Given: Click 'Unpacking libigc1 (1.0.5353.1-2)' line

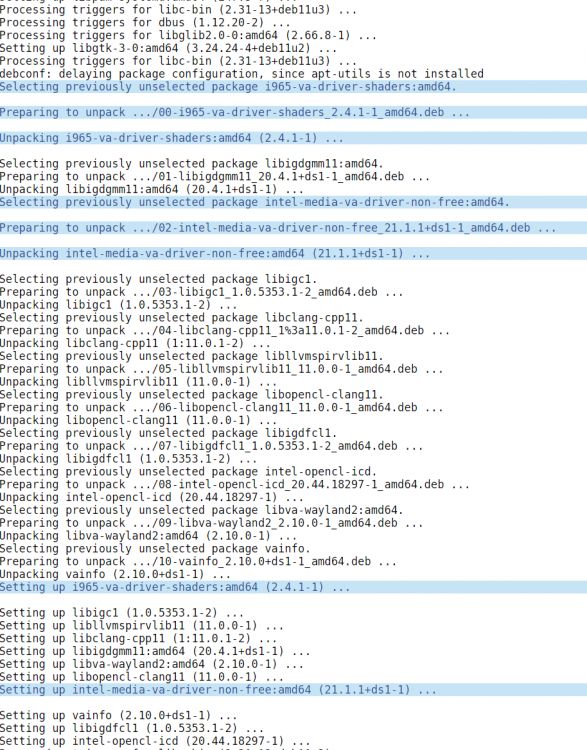Looking at the screenshot, I should 118,305.
